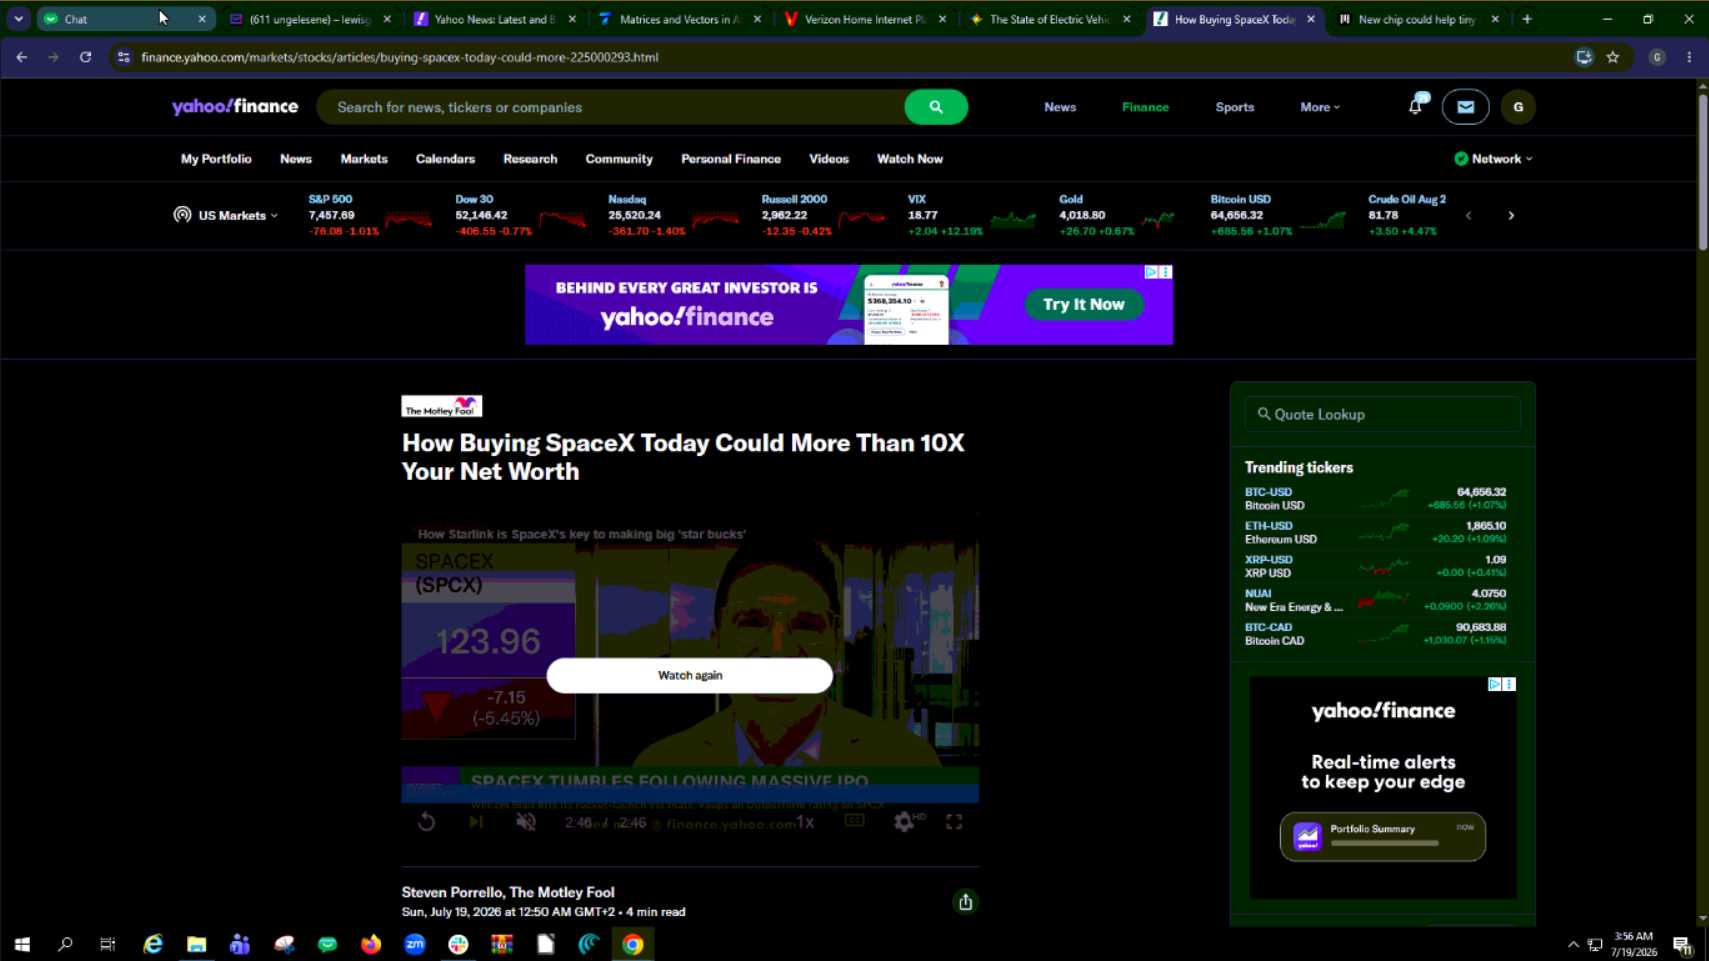The image size is (1709, 961).
Task: Reload the page
Action: pyautogui.click(x=86, y=57)
